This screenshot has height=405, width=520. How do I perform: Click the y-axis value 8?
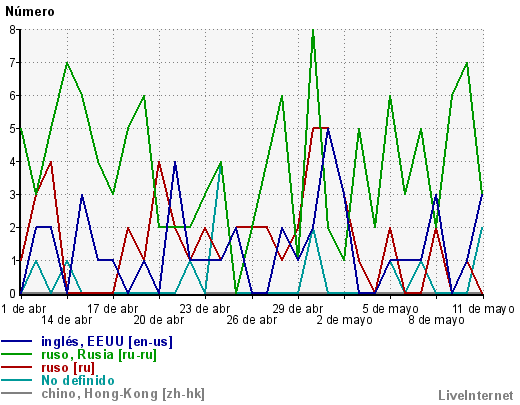pos(13,30)
